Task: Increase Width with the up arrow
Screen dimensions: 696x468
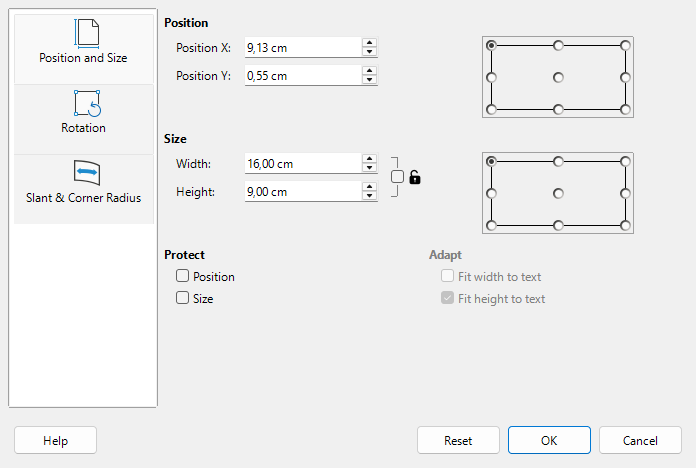Action: [369, 159]
